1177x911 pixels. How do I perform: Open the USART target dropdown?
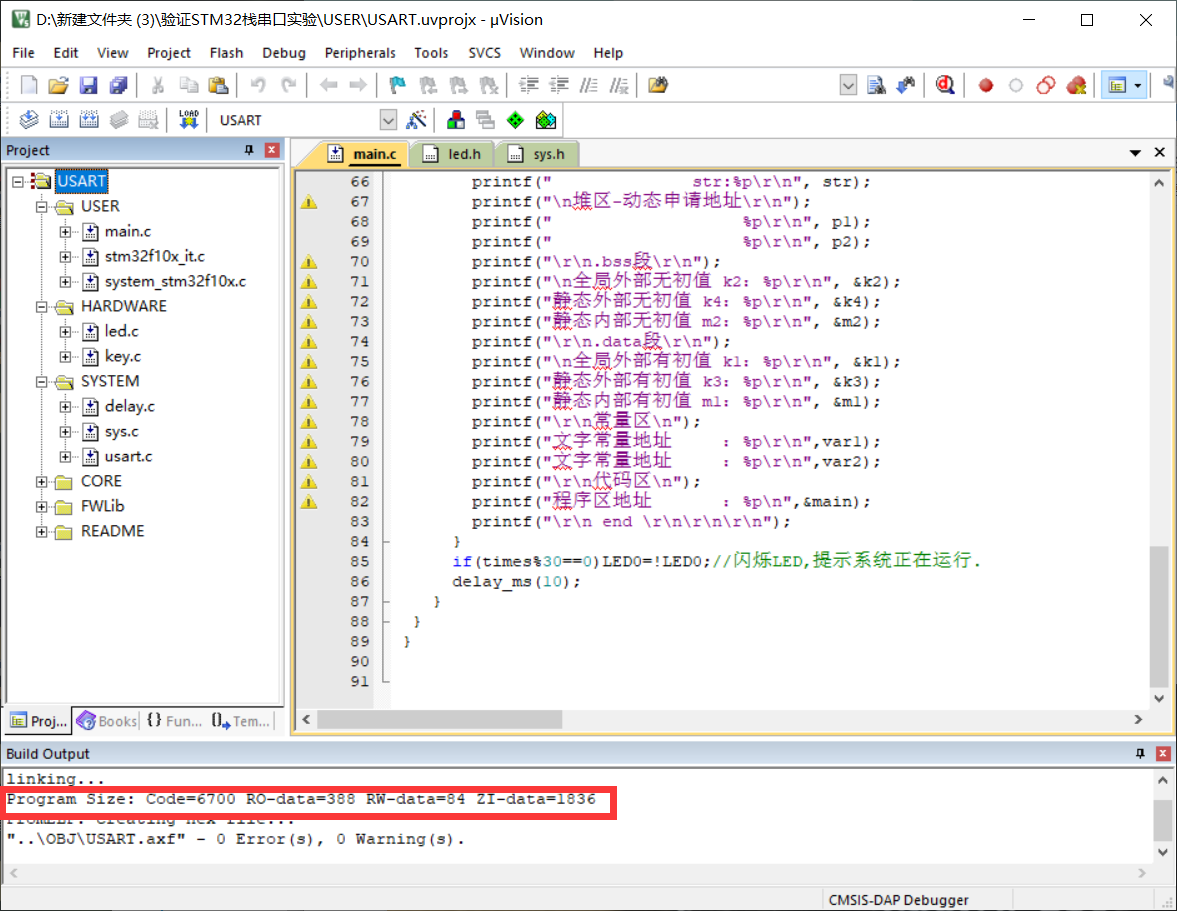(x=387, y=120)
